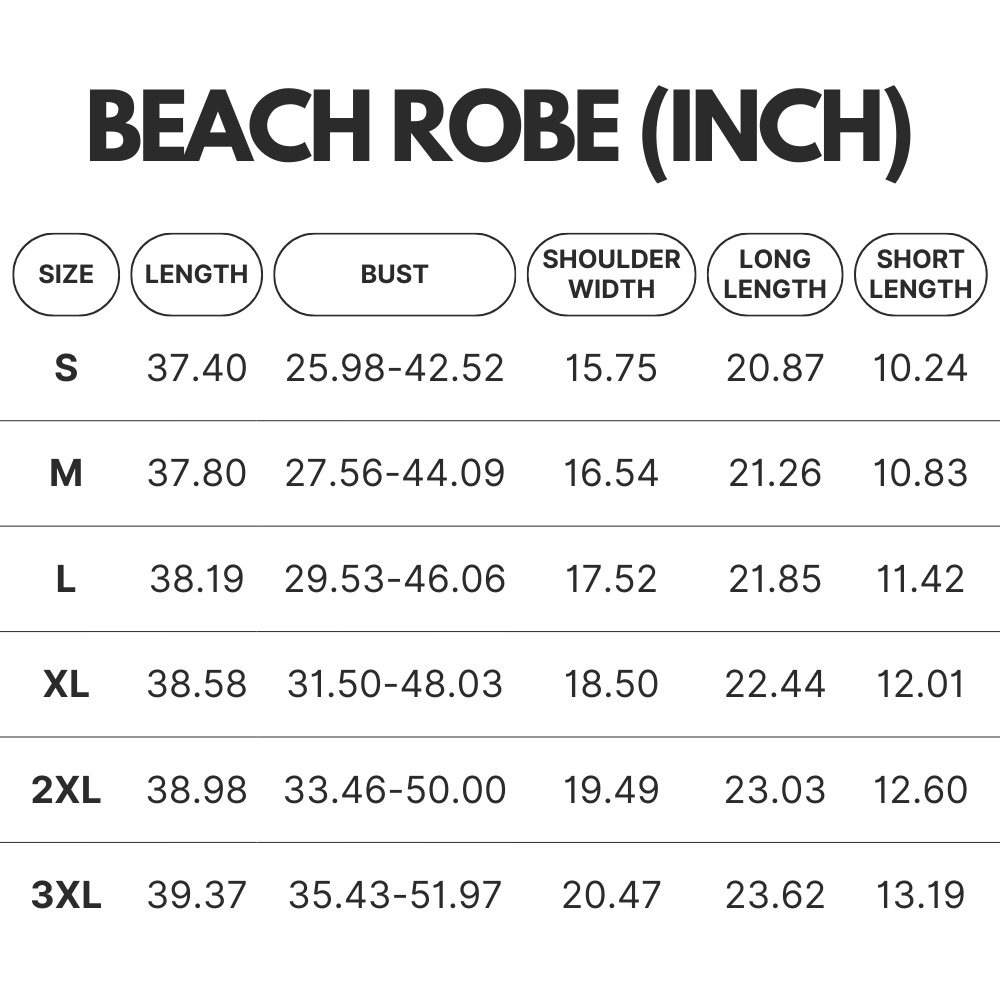Click the LENGTH column header pill
Screen dimensions: 1000x1000
pyautogui.click(x=196, y=274)
